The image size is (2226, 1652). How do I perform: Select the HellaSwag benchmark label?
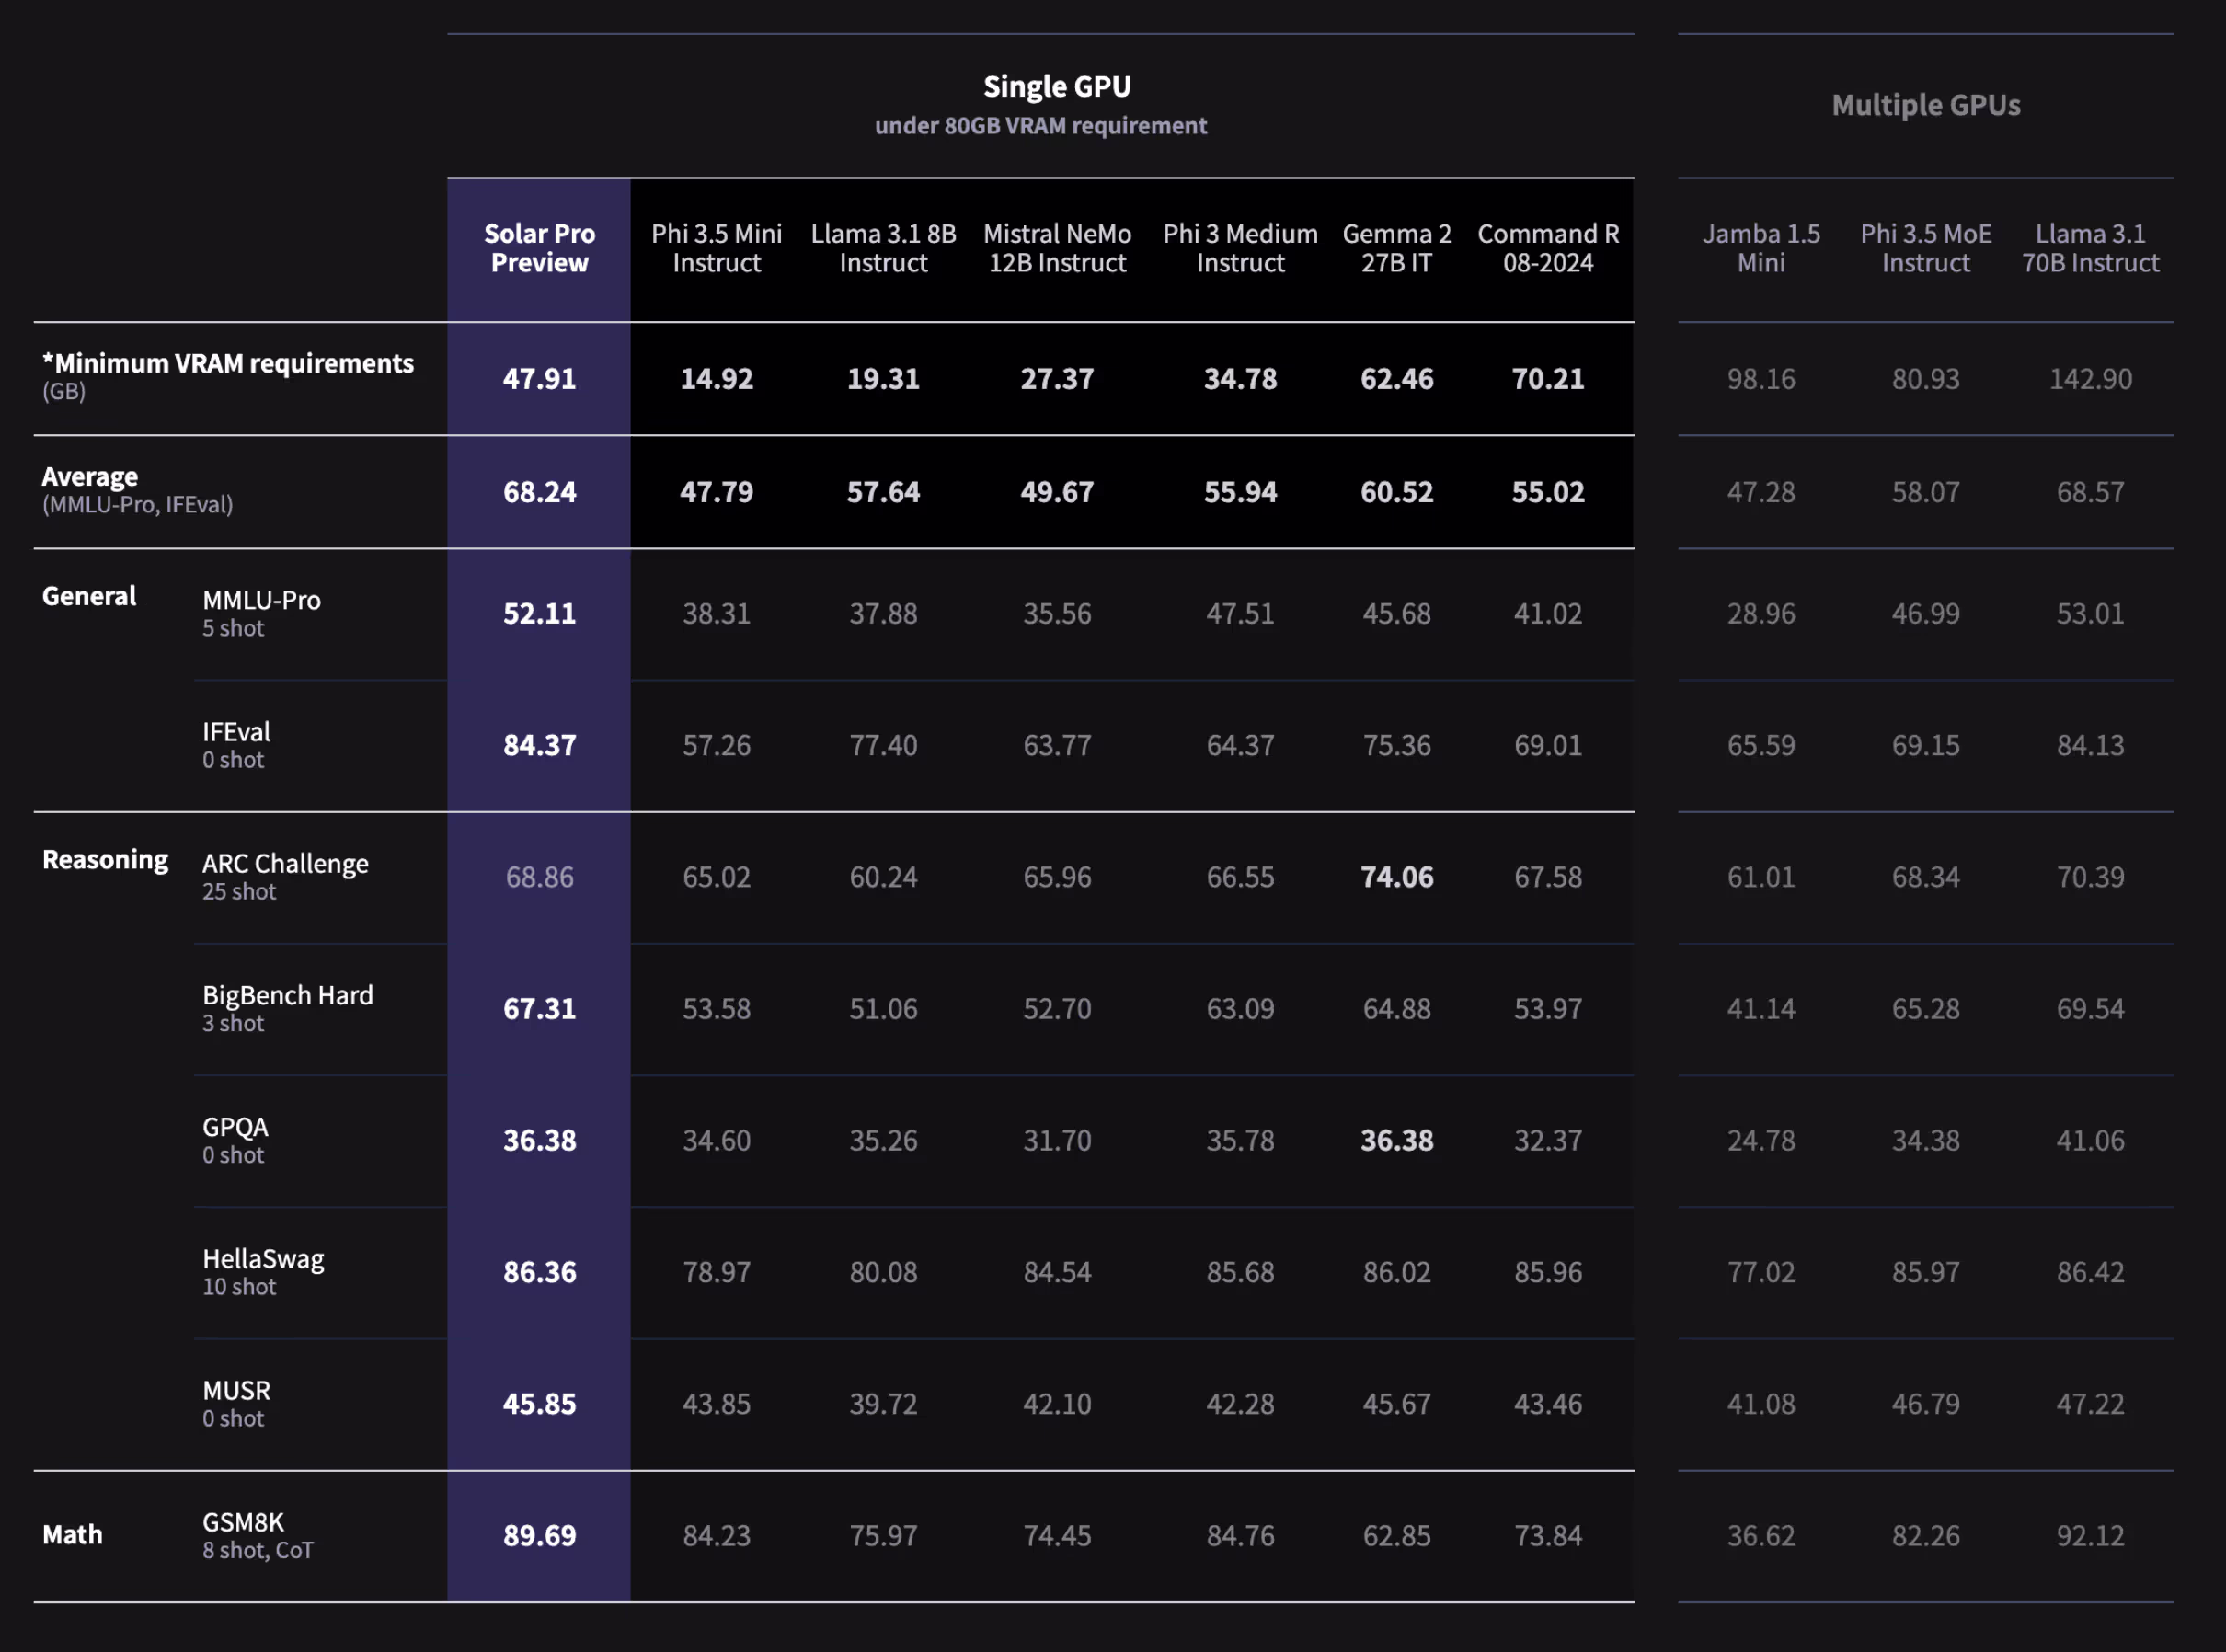[x=263, y=1259]
